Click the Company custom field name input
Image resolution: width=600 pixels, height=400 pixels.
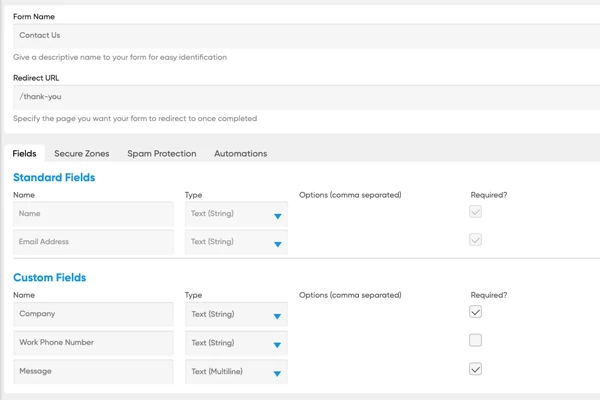(93, 314)
